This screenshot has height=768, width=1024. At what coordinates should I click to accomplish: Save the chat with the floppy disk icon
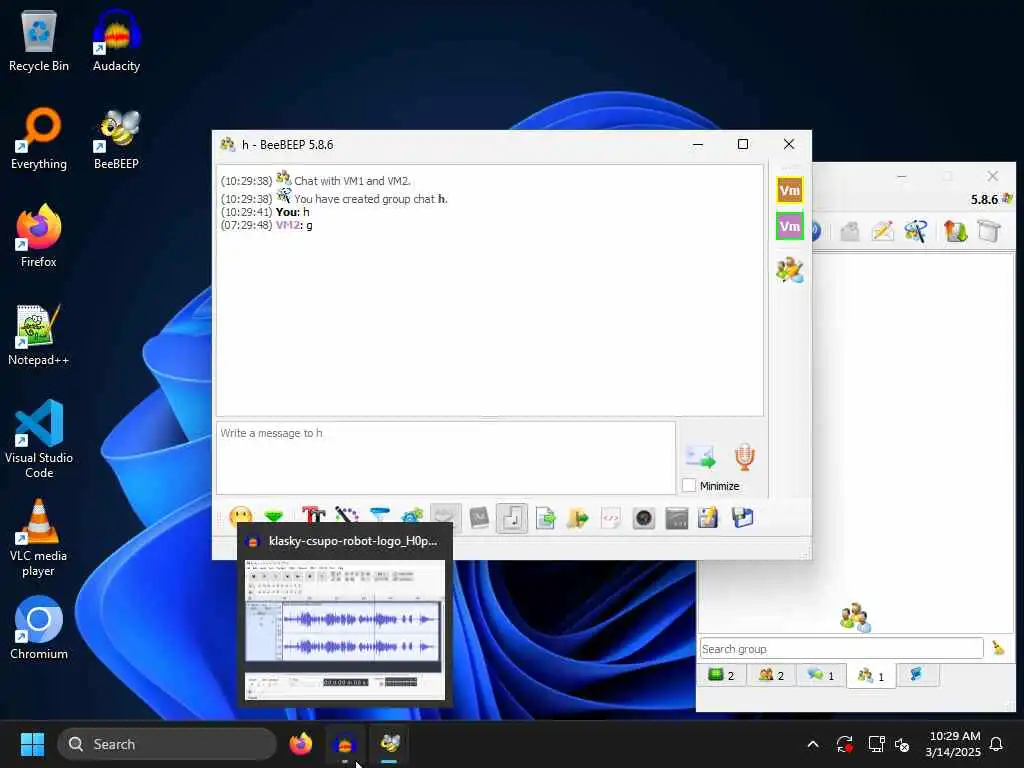[x=743, y=519]
